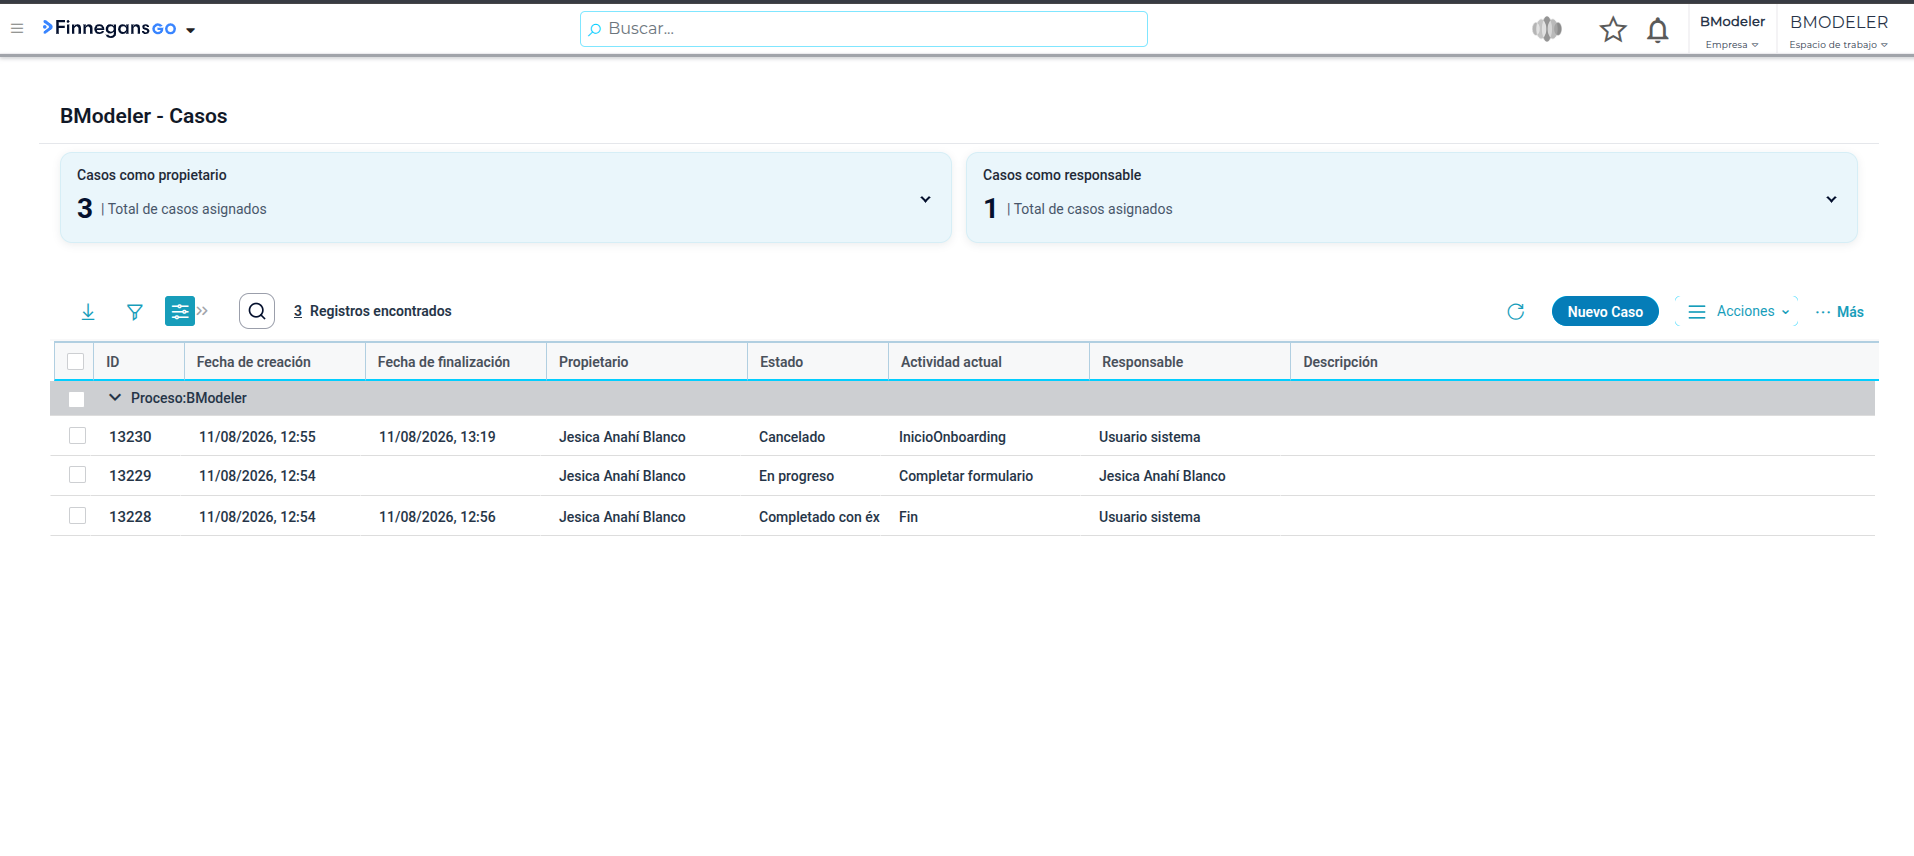Expand the Casos como propietario card
The width and height of the screenshot is (1914, 856).
[x=926, y=199]
